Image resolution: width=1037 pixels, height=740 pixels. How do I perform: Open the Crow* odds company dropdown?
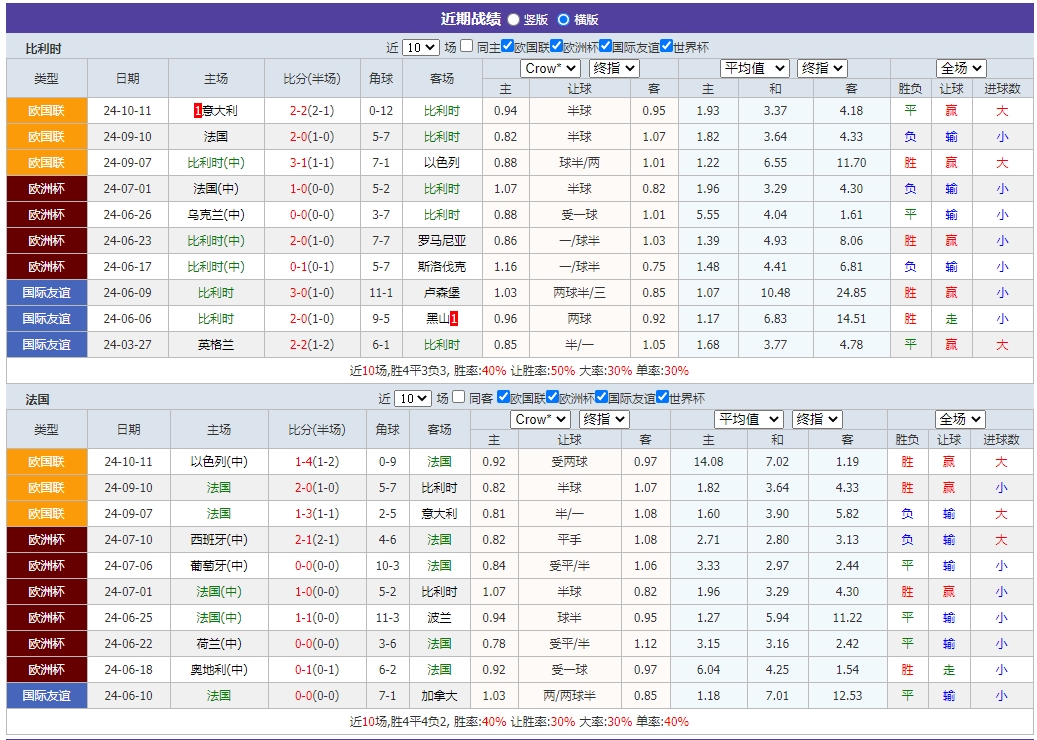(548, 68)
